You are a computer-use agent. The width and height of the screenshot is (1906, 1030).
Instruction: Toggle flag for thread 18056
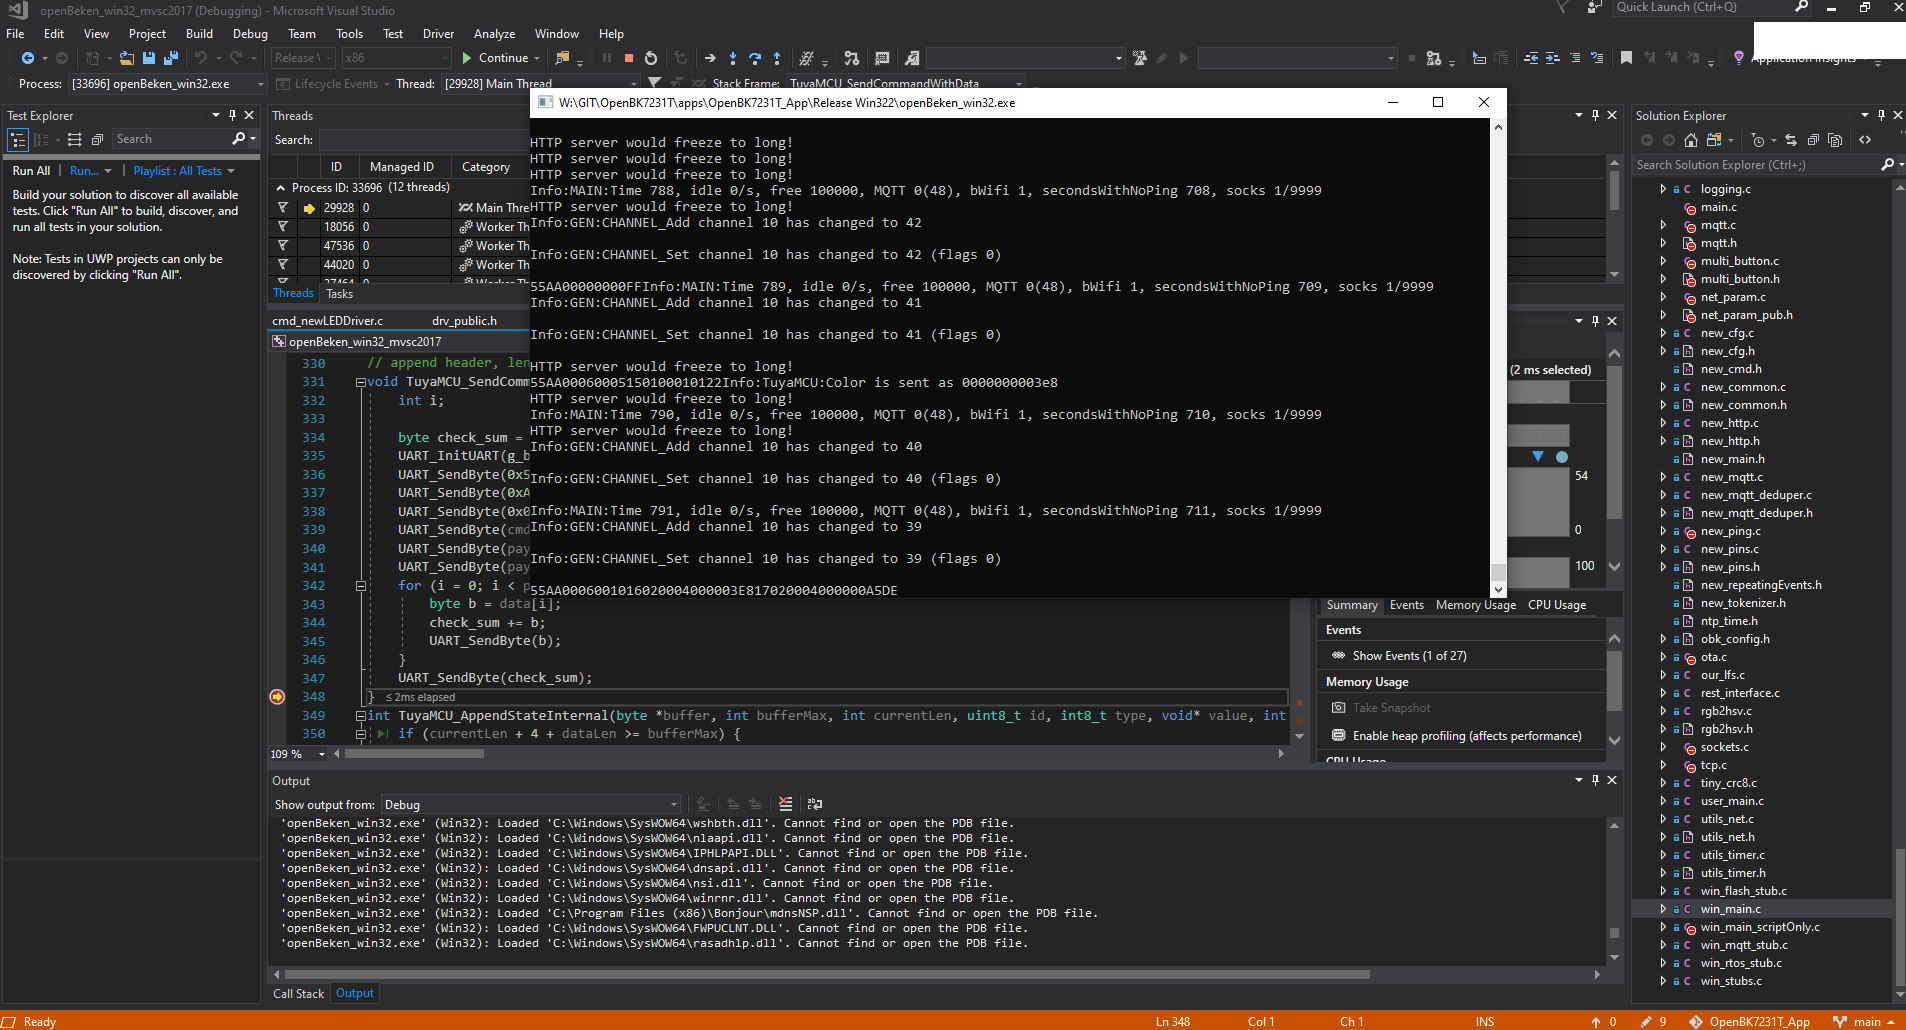tap(283, 227)
